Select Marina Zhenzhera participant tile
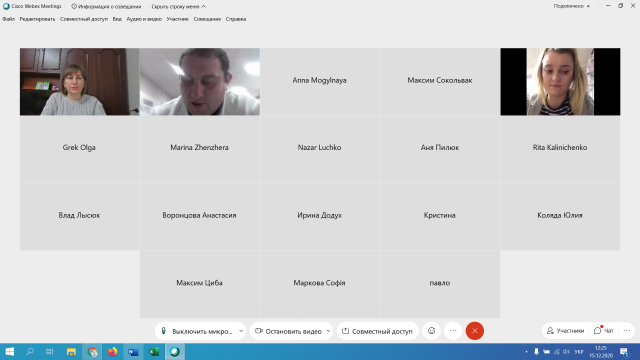Viewport: 640px width, 360px height. (200, 149)
